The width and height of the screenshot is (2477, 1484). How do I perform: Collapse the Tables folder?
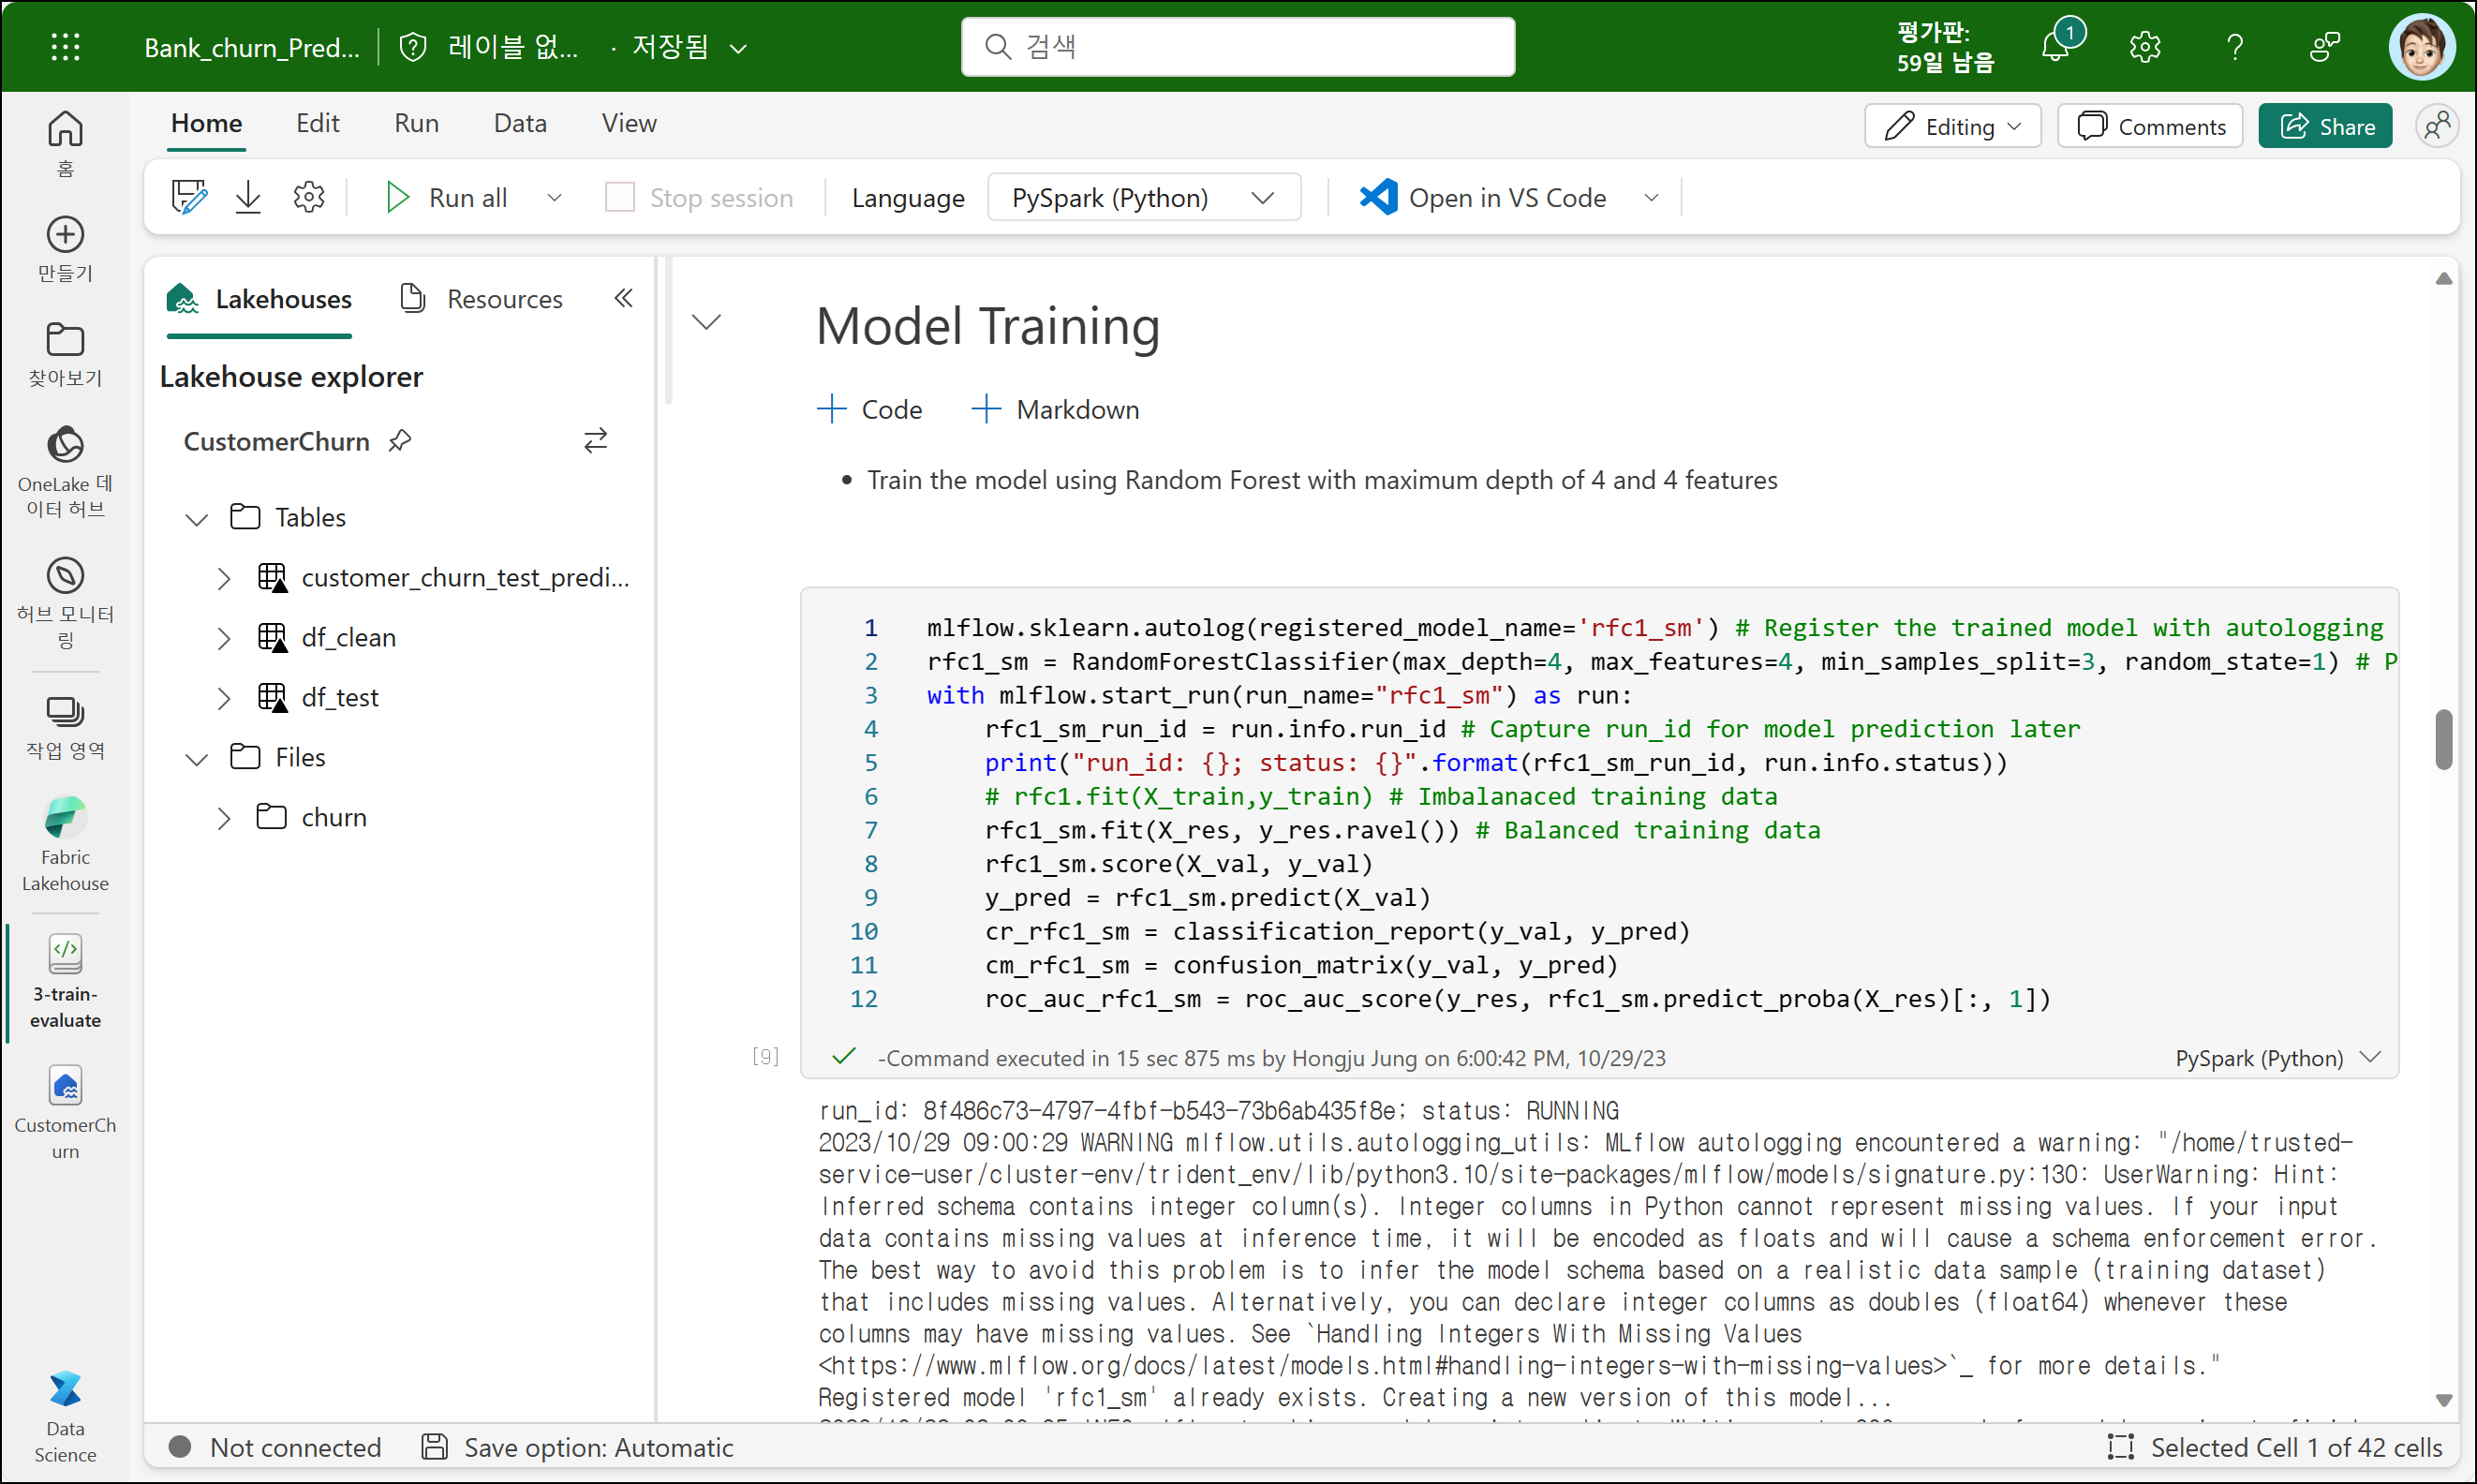click(x=197, y=518)
